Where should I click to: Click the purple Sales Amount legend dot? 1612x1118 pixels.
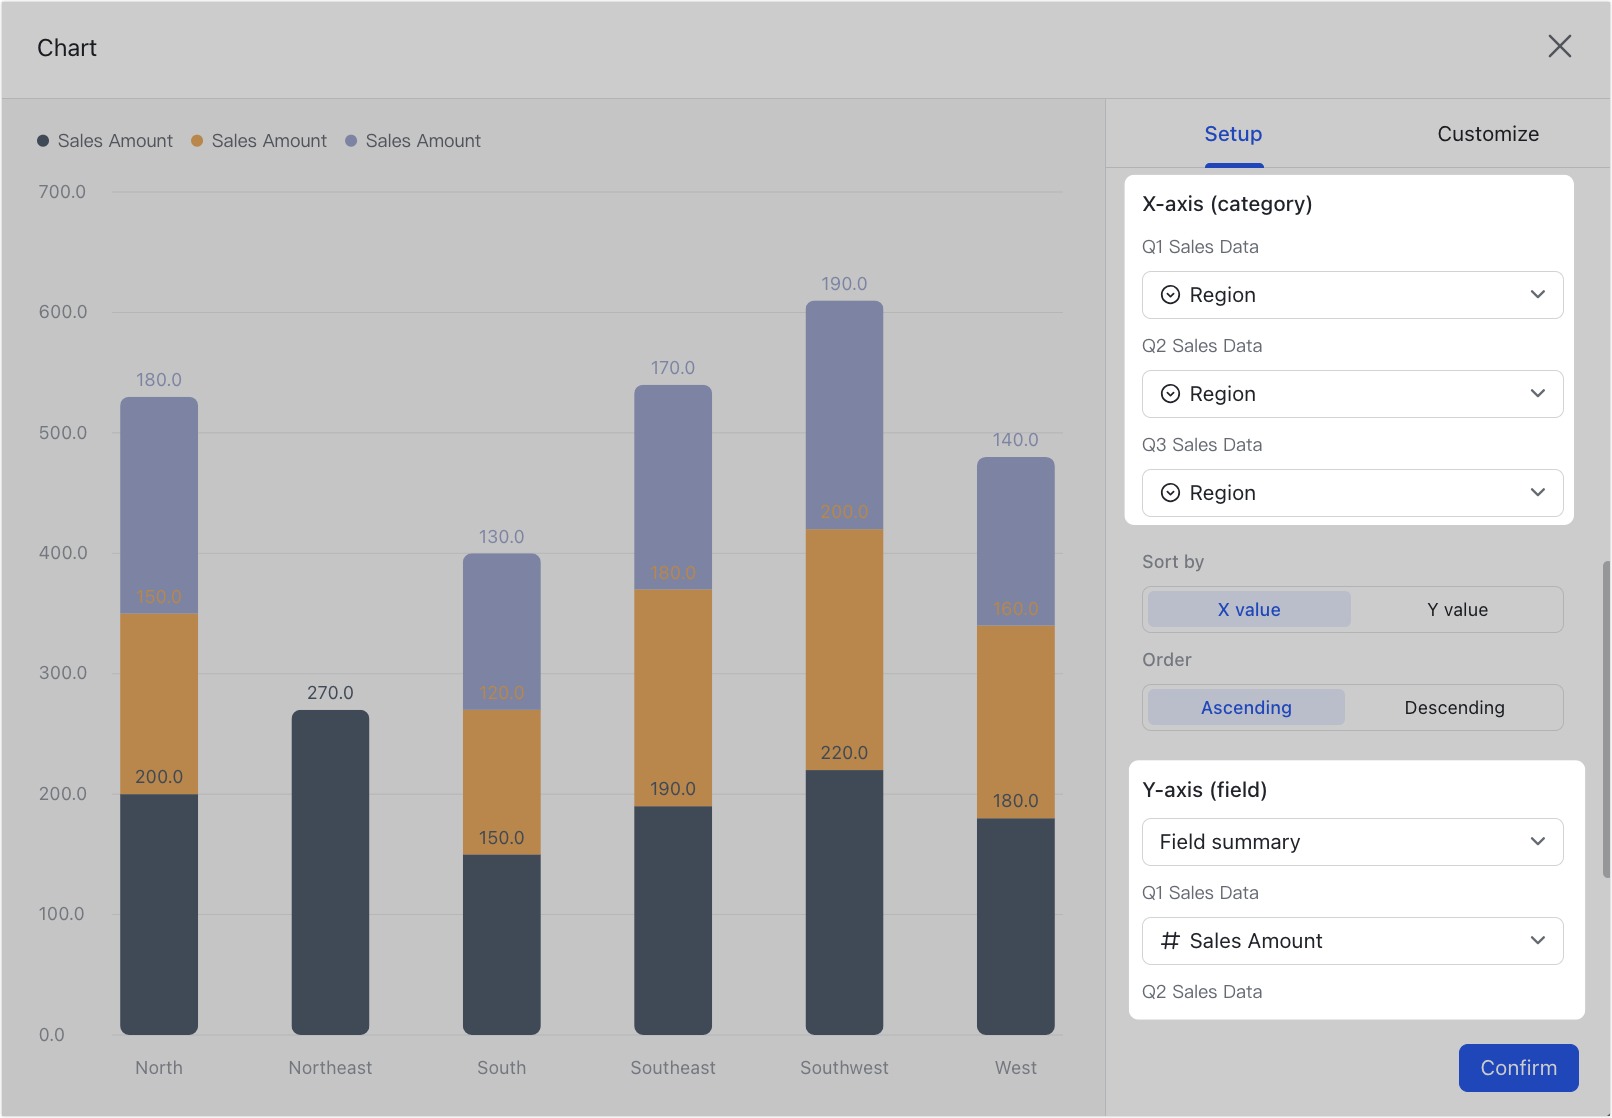(350, 140)
